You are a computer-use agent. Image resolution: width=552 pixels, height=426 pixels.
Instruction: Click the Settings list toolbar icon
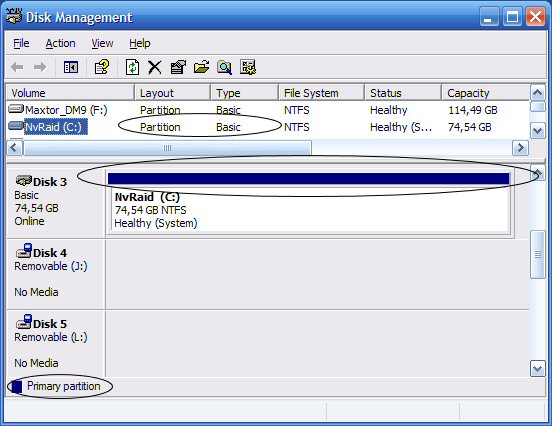pos(248,67)
